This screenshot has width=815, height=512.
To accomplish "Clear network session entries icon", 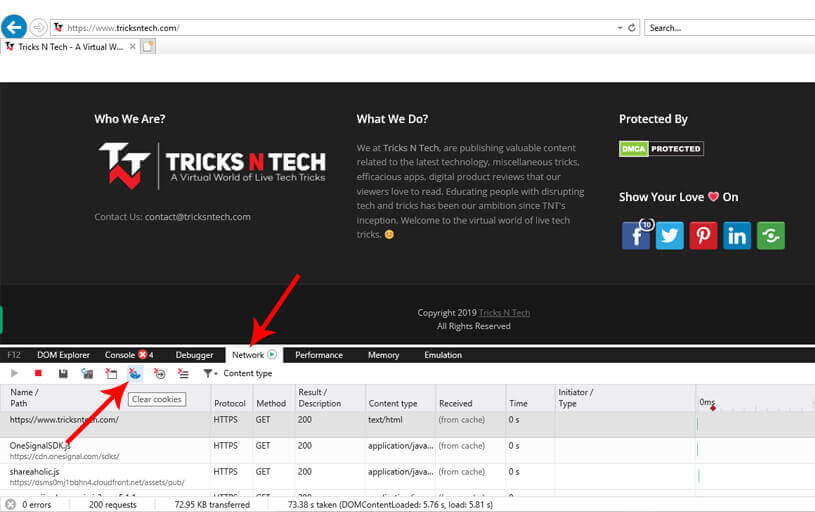I will [183, 373].
